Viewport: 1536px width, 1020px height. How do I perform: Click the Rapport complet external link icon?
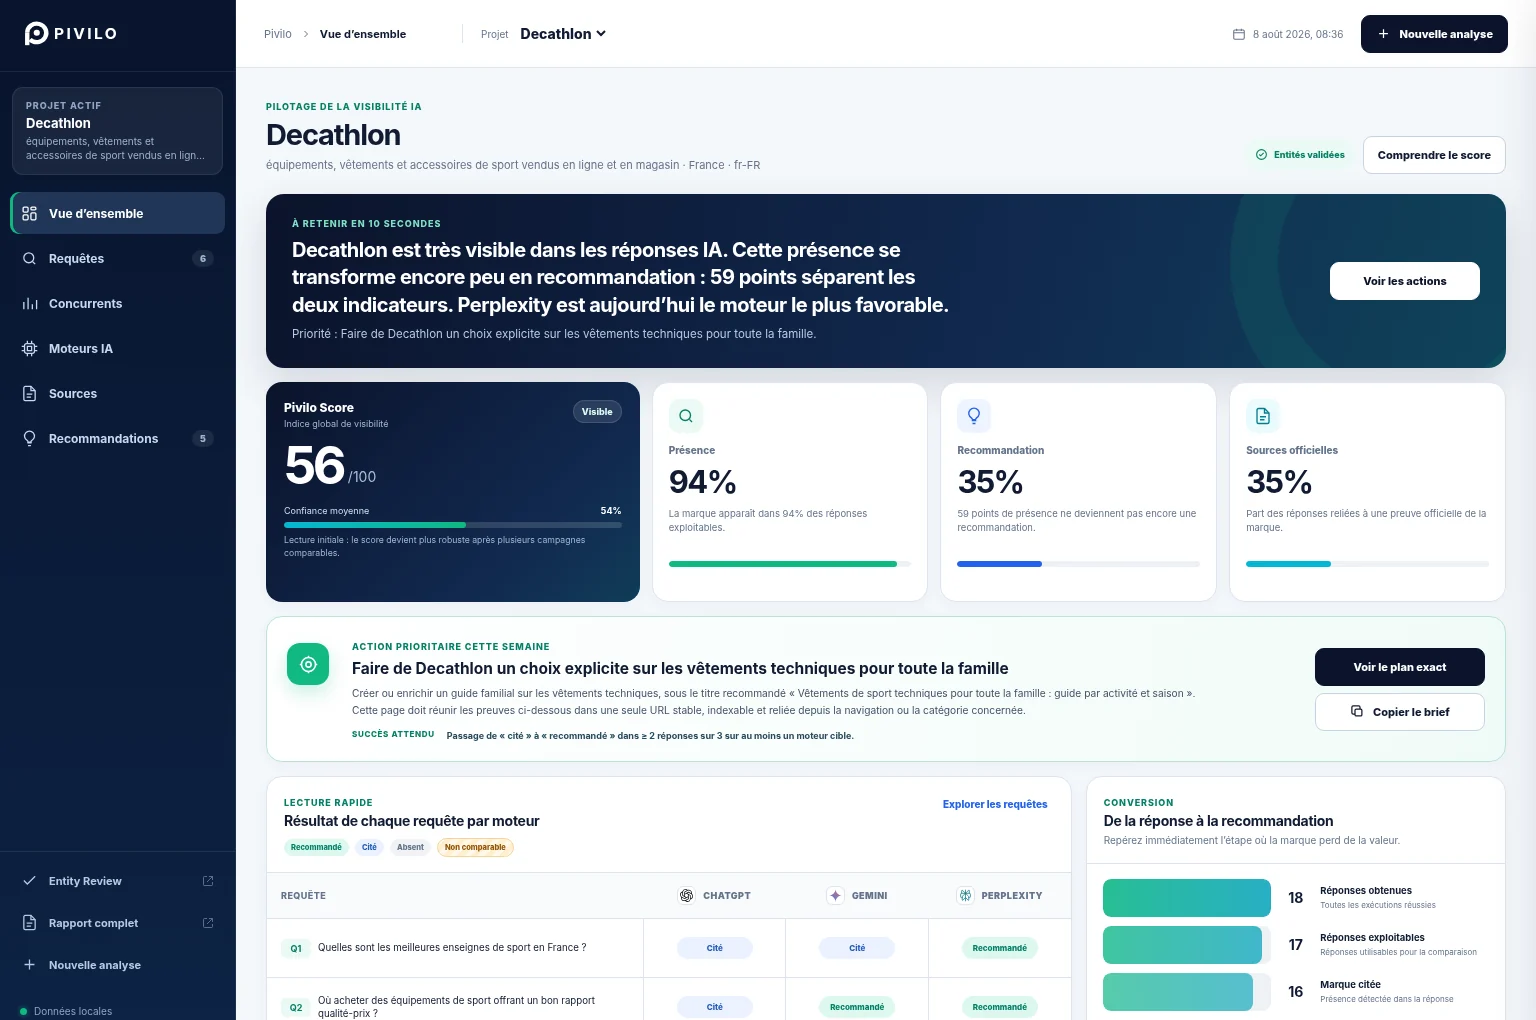(x=208, y=923)
